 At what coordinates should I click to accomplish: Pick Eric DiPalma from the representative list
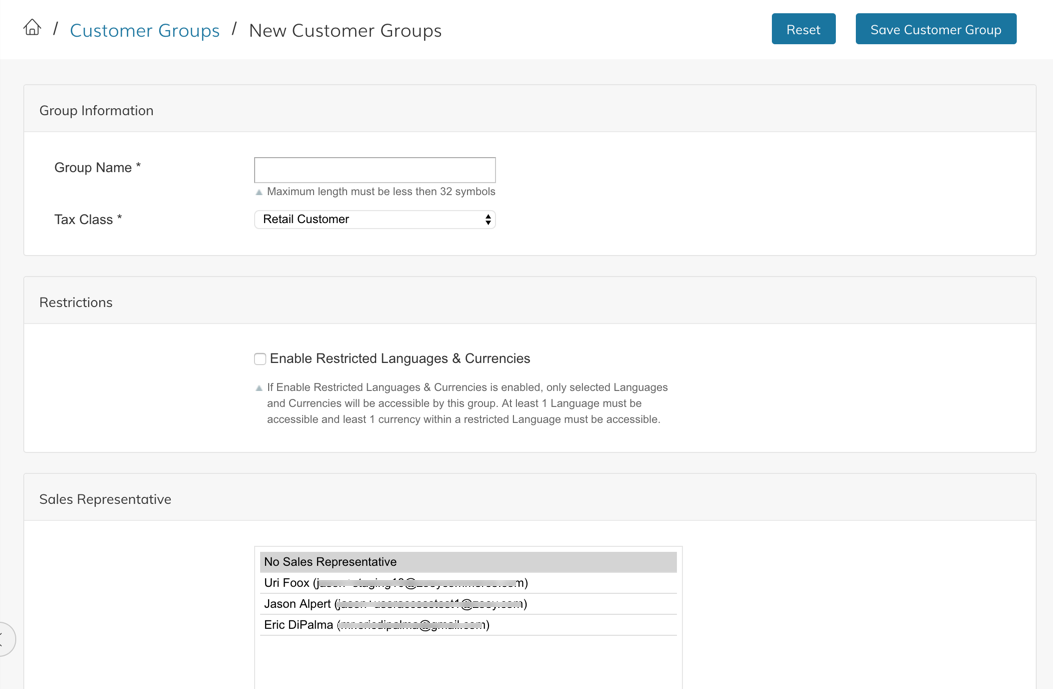click(x=376, y=625)
